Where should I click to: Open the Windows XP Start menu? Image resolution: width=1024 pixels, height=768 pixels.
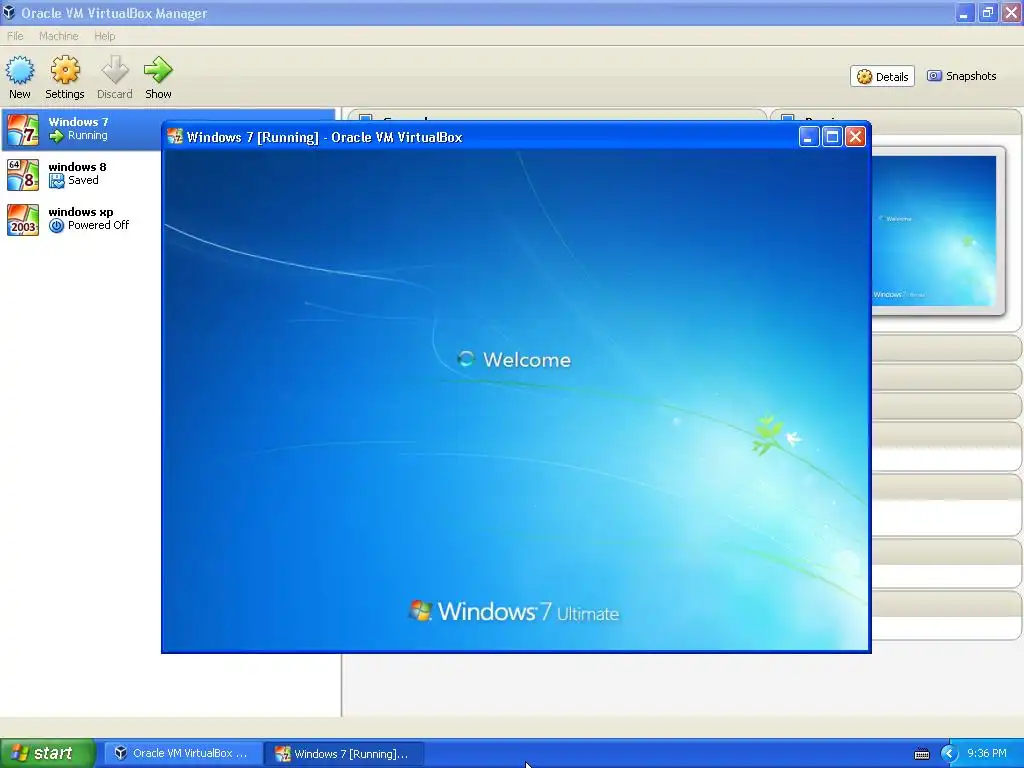tap(47, 754)
